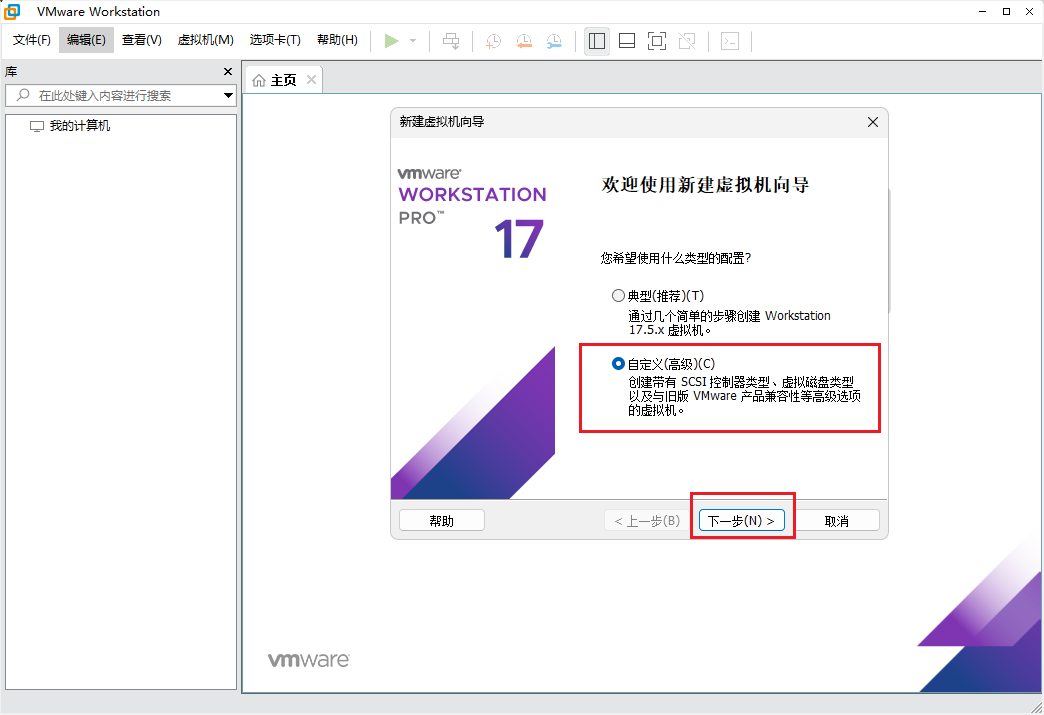Select the 自定义(高级)(C) radio button
Screen dimensions: 1044x715
pos(618,363)
